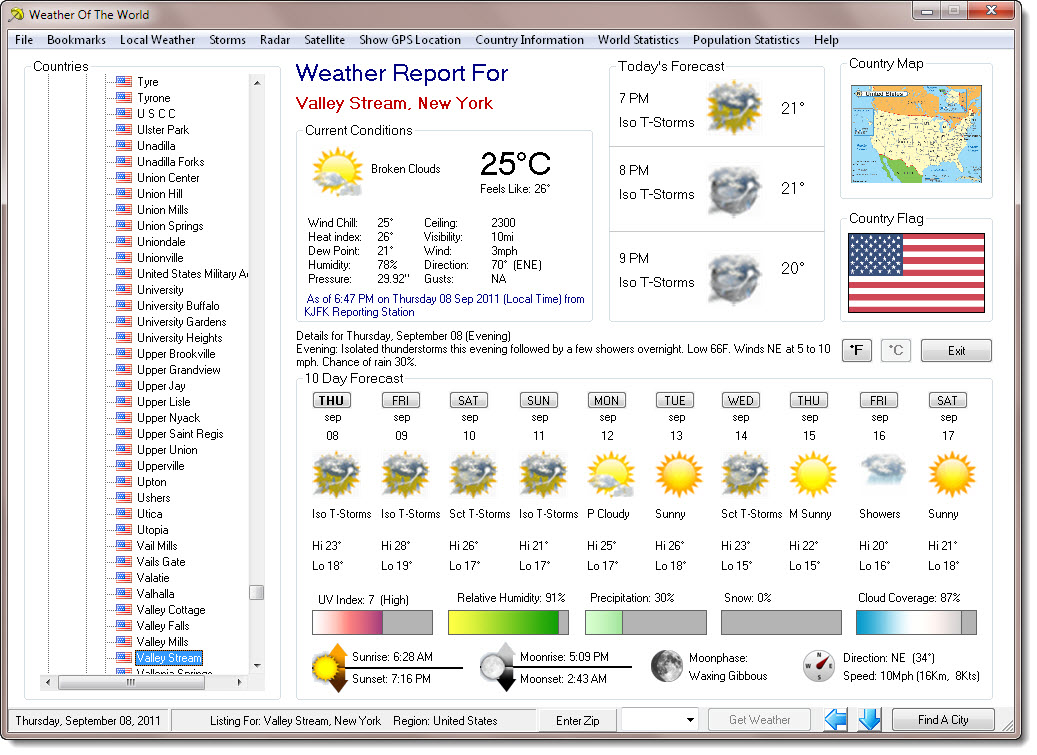Viewport: 1037px width, 755px height.
Task: Click the Find A City button
Action: (943, 720)
